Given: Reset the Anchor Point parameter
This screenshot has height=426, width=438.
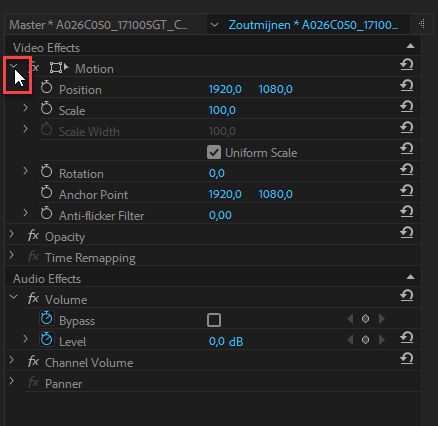Looking at the screenshot, I should coord(407,191).
